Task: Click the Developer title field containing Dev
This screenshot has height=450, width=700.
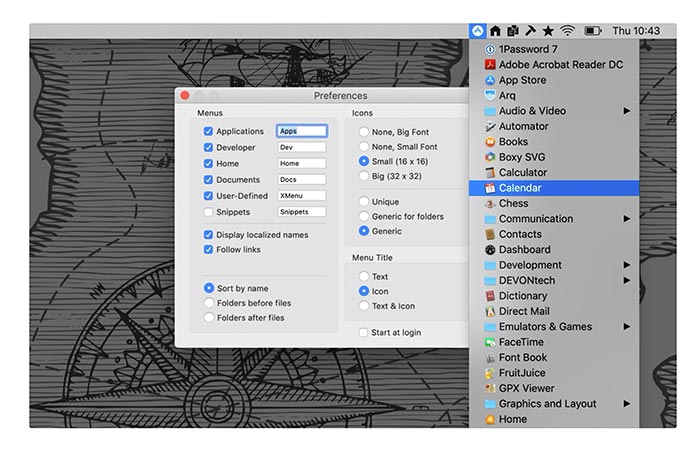Action: pyautogui.click(x=302, y=147)
